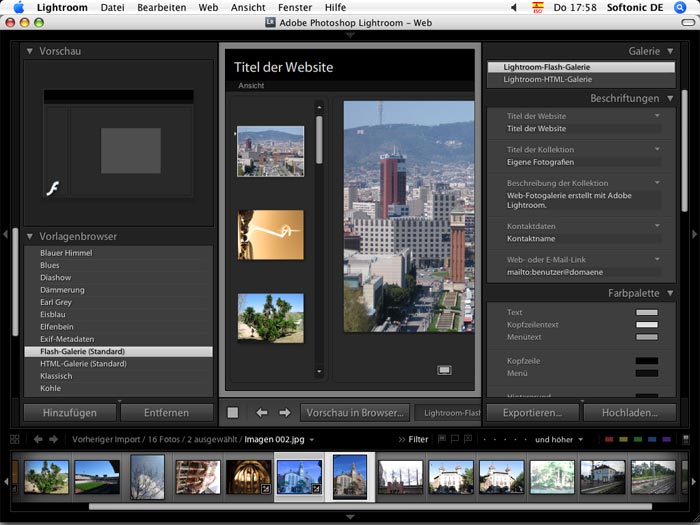700x525 pixels.
Task: Open Kontaktdaten presets dropdown
Action: [x=657, y=226]
